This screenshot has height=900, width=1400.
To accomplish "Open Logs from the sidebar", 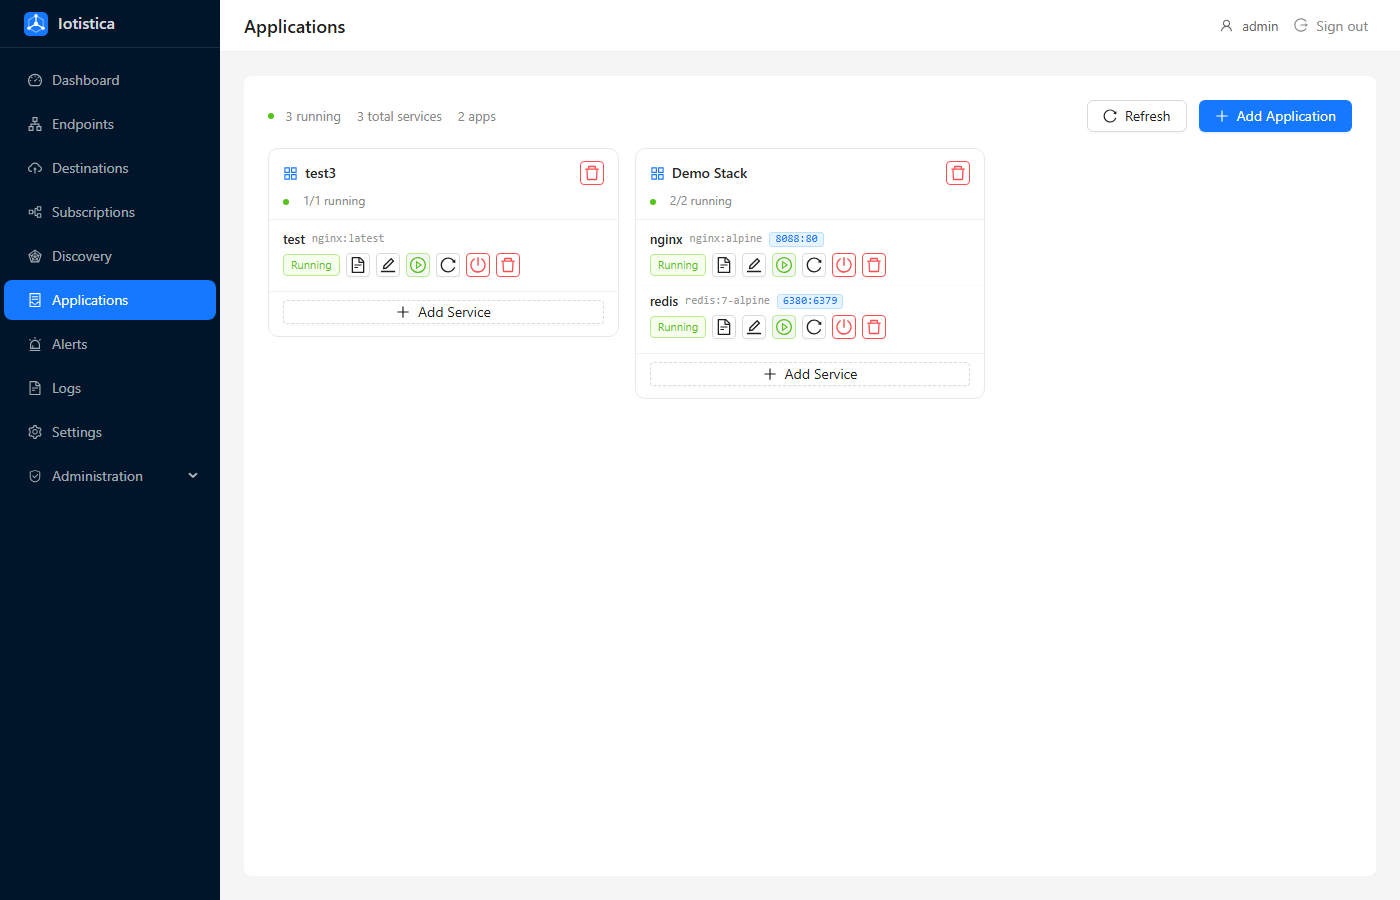I will click(110, 388).
